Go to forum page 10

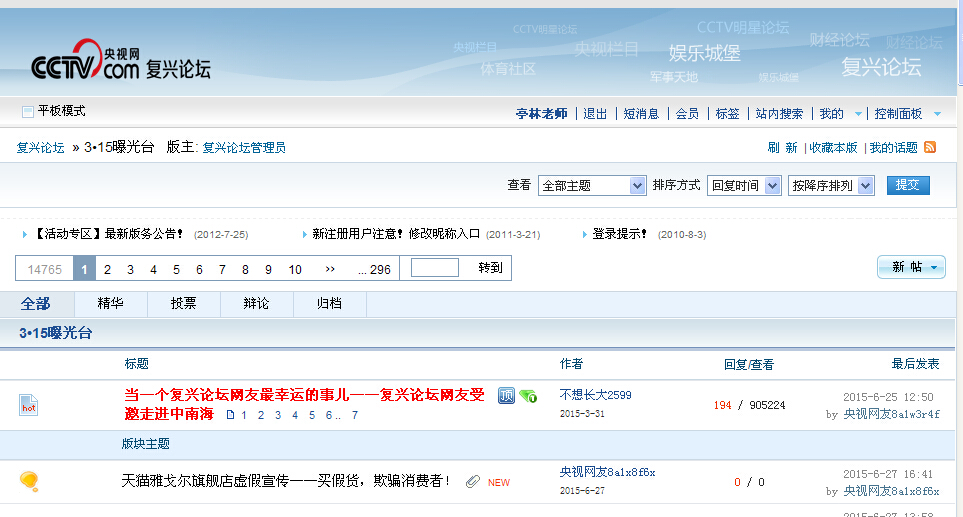[x=295, y=270]
